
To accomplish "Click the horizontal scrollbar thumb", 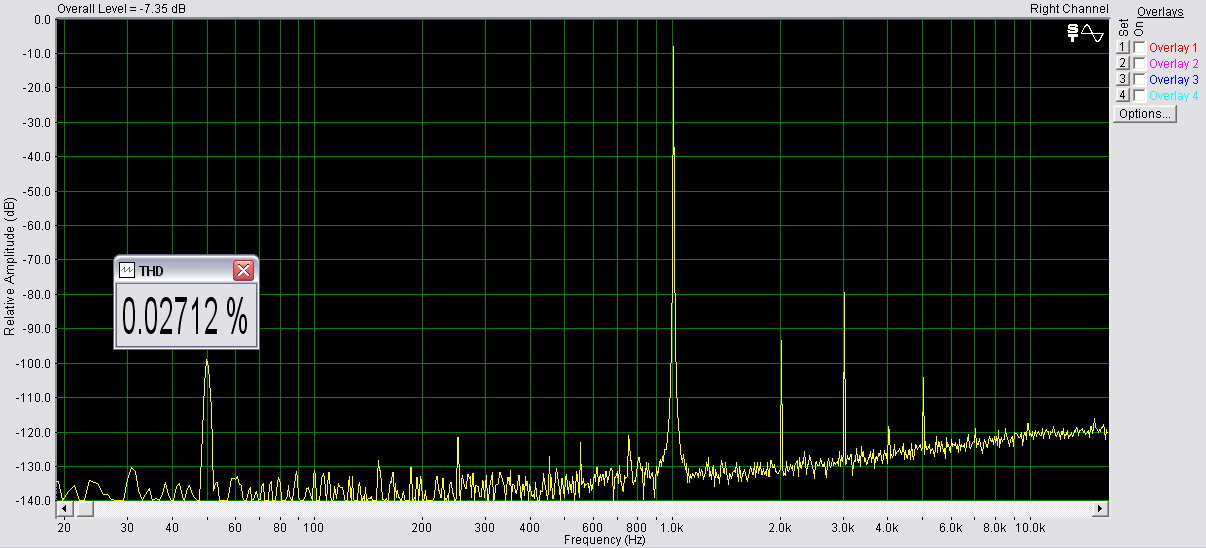I will [84, 509].
